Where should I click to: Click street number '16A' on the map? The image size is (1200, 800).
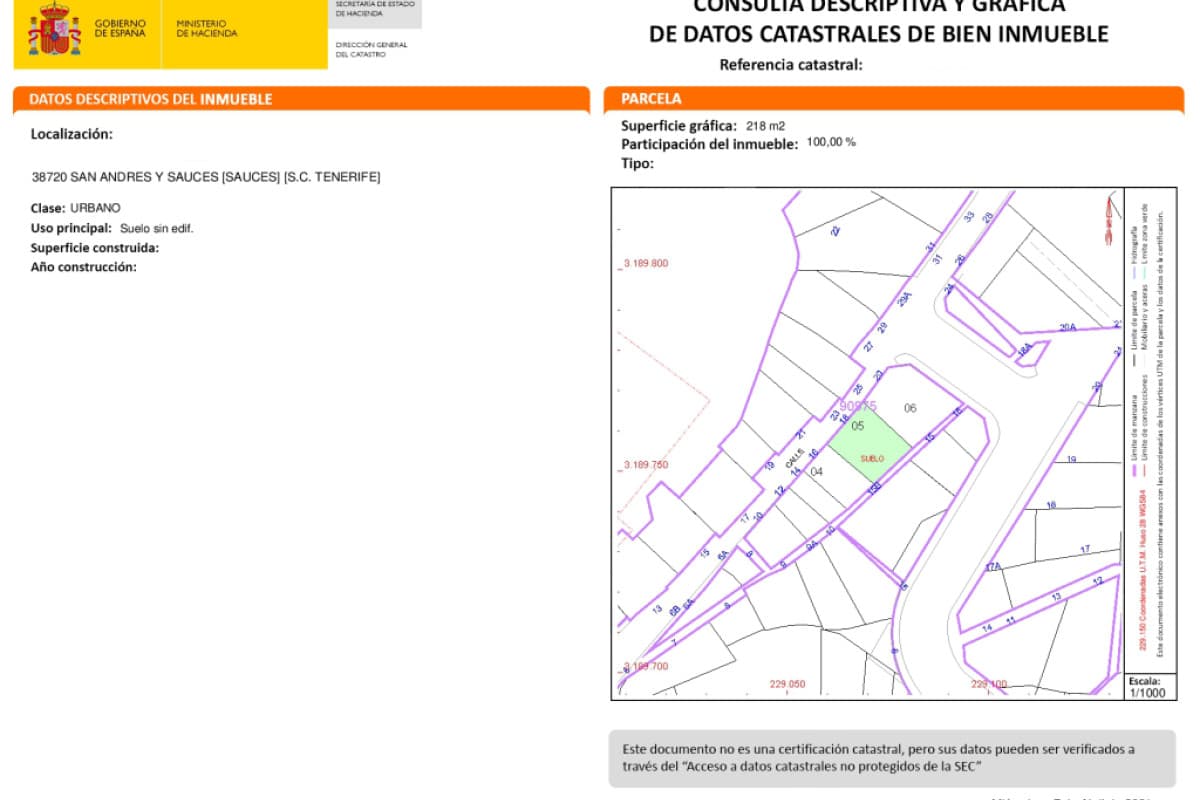[1024, 351]
